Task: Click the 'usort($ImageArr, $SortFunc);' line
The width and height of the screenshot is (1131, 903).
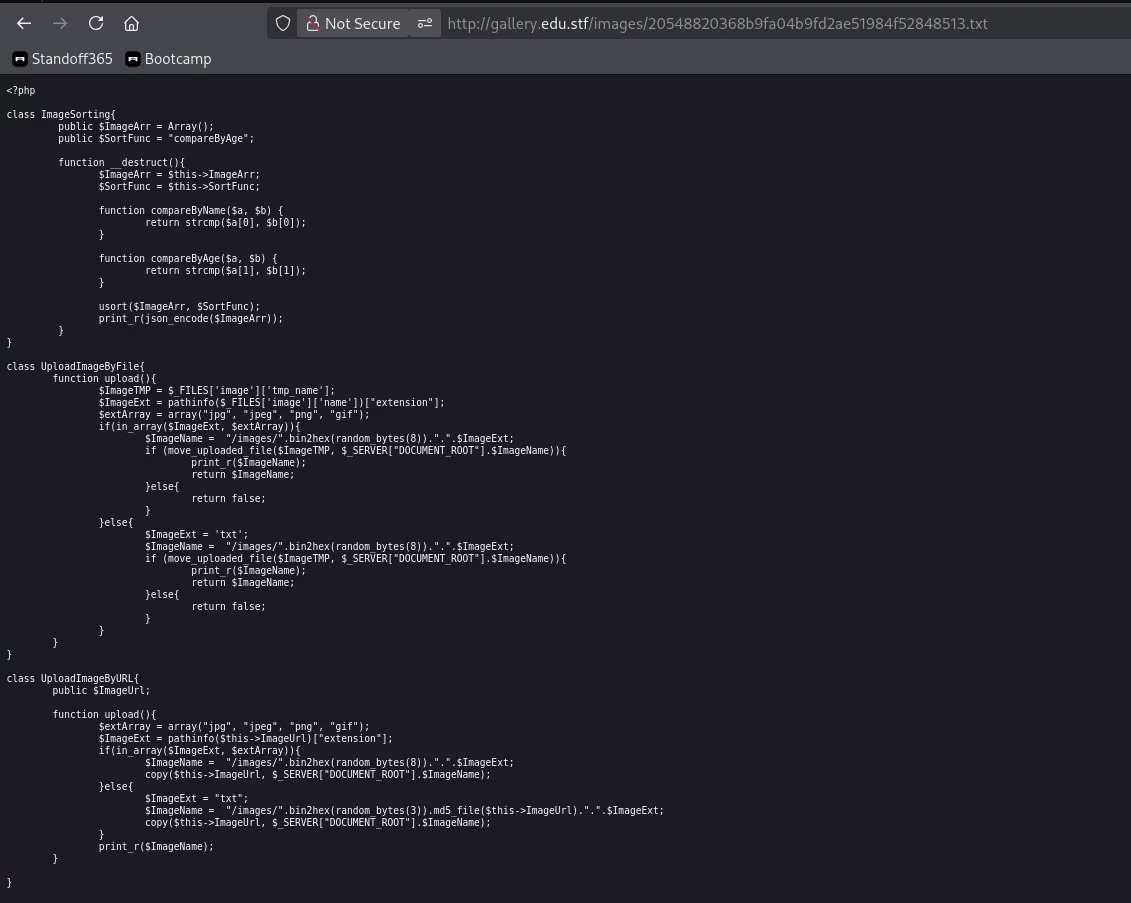Action: point(179,307)
